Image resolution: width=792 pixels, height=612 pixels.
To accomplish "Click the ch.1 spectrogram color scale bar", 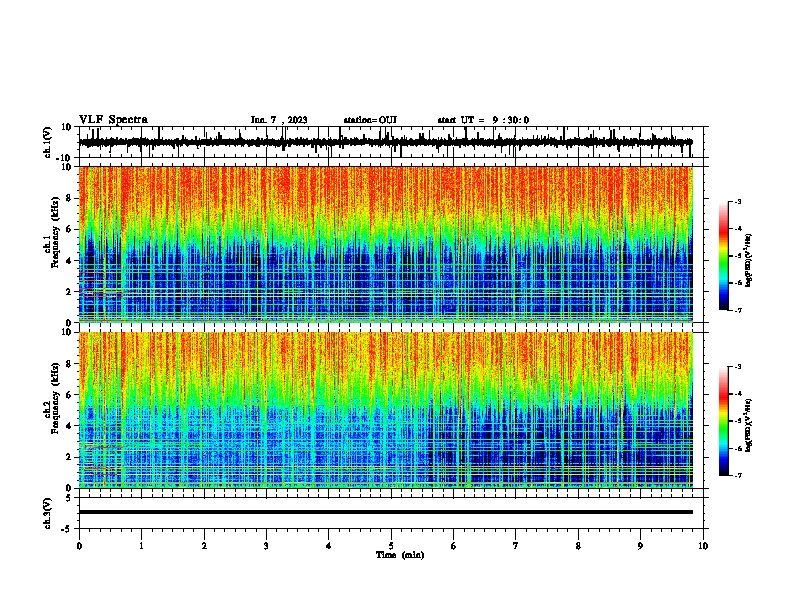I will (x=724, y=256).
